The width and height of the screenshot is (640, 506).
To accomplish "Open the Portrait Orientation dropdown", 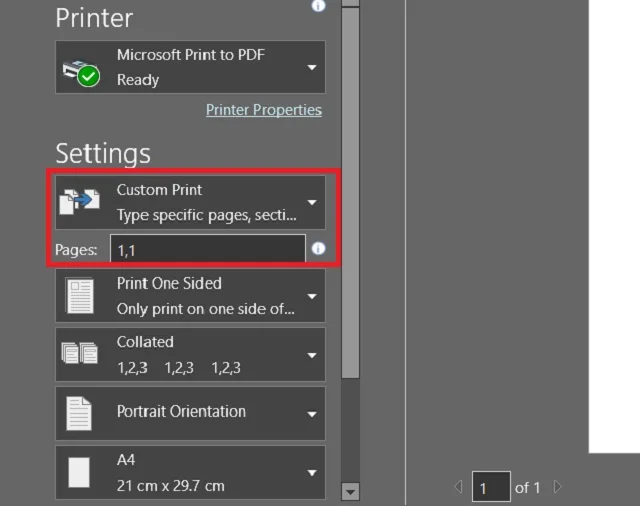I will [190, 413].
